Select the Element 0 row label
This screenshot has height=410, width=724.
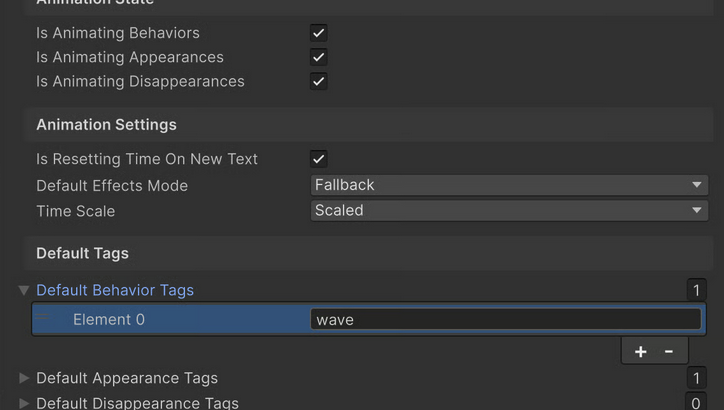pos(109,320)
